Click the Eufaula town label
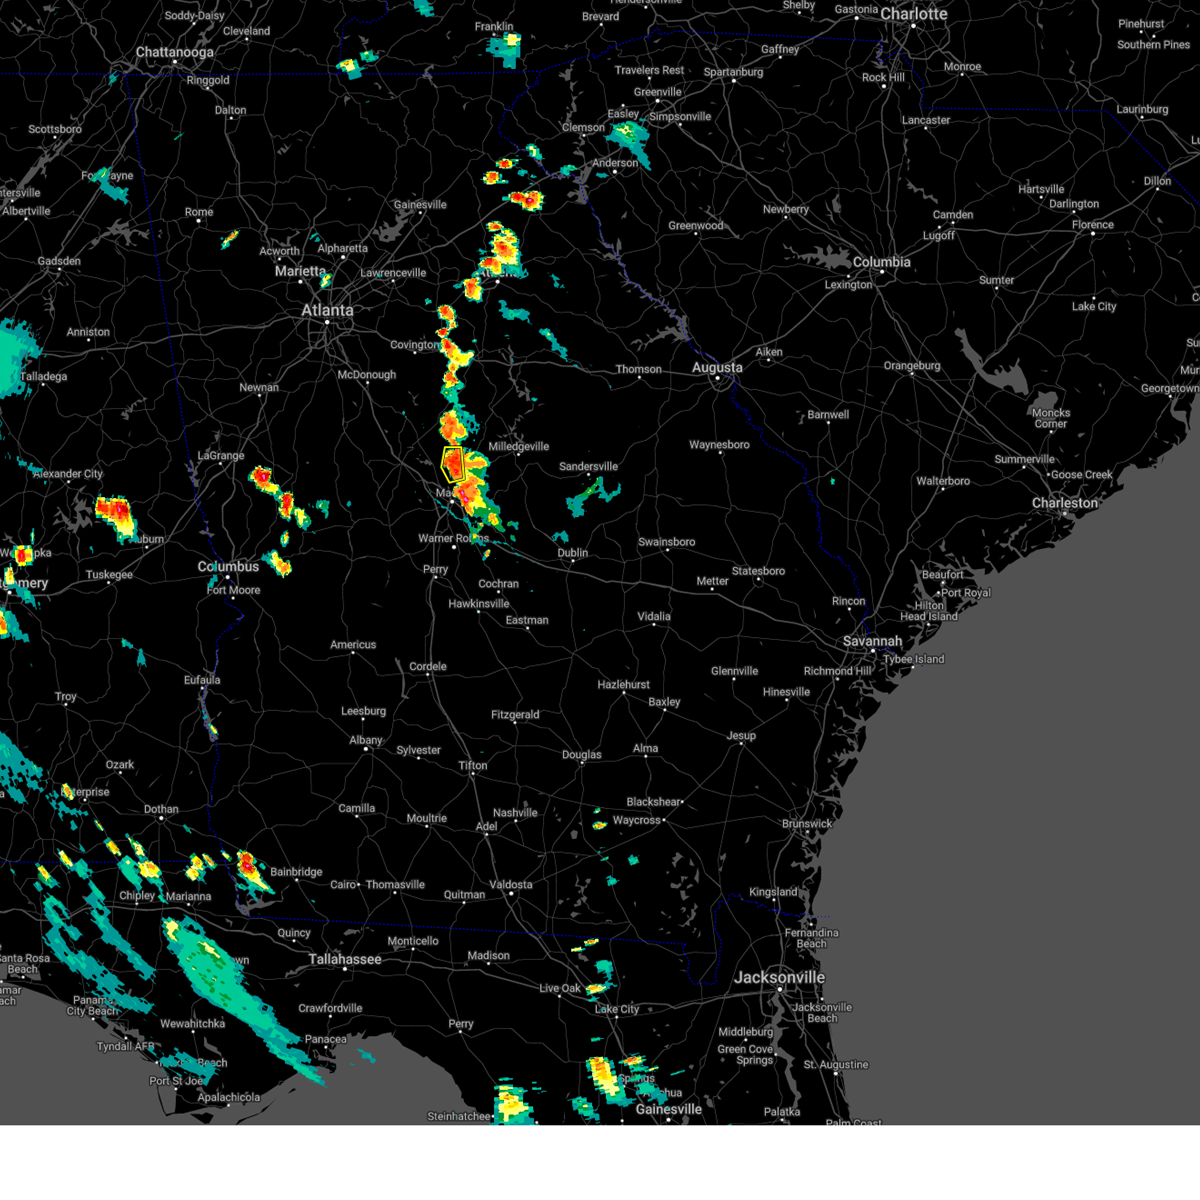Viewport: 1200px width, 1200px height. 202,681
